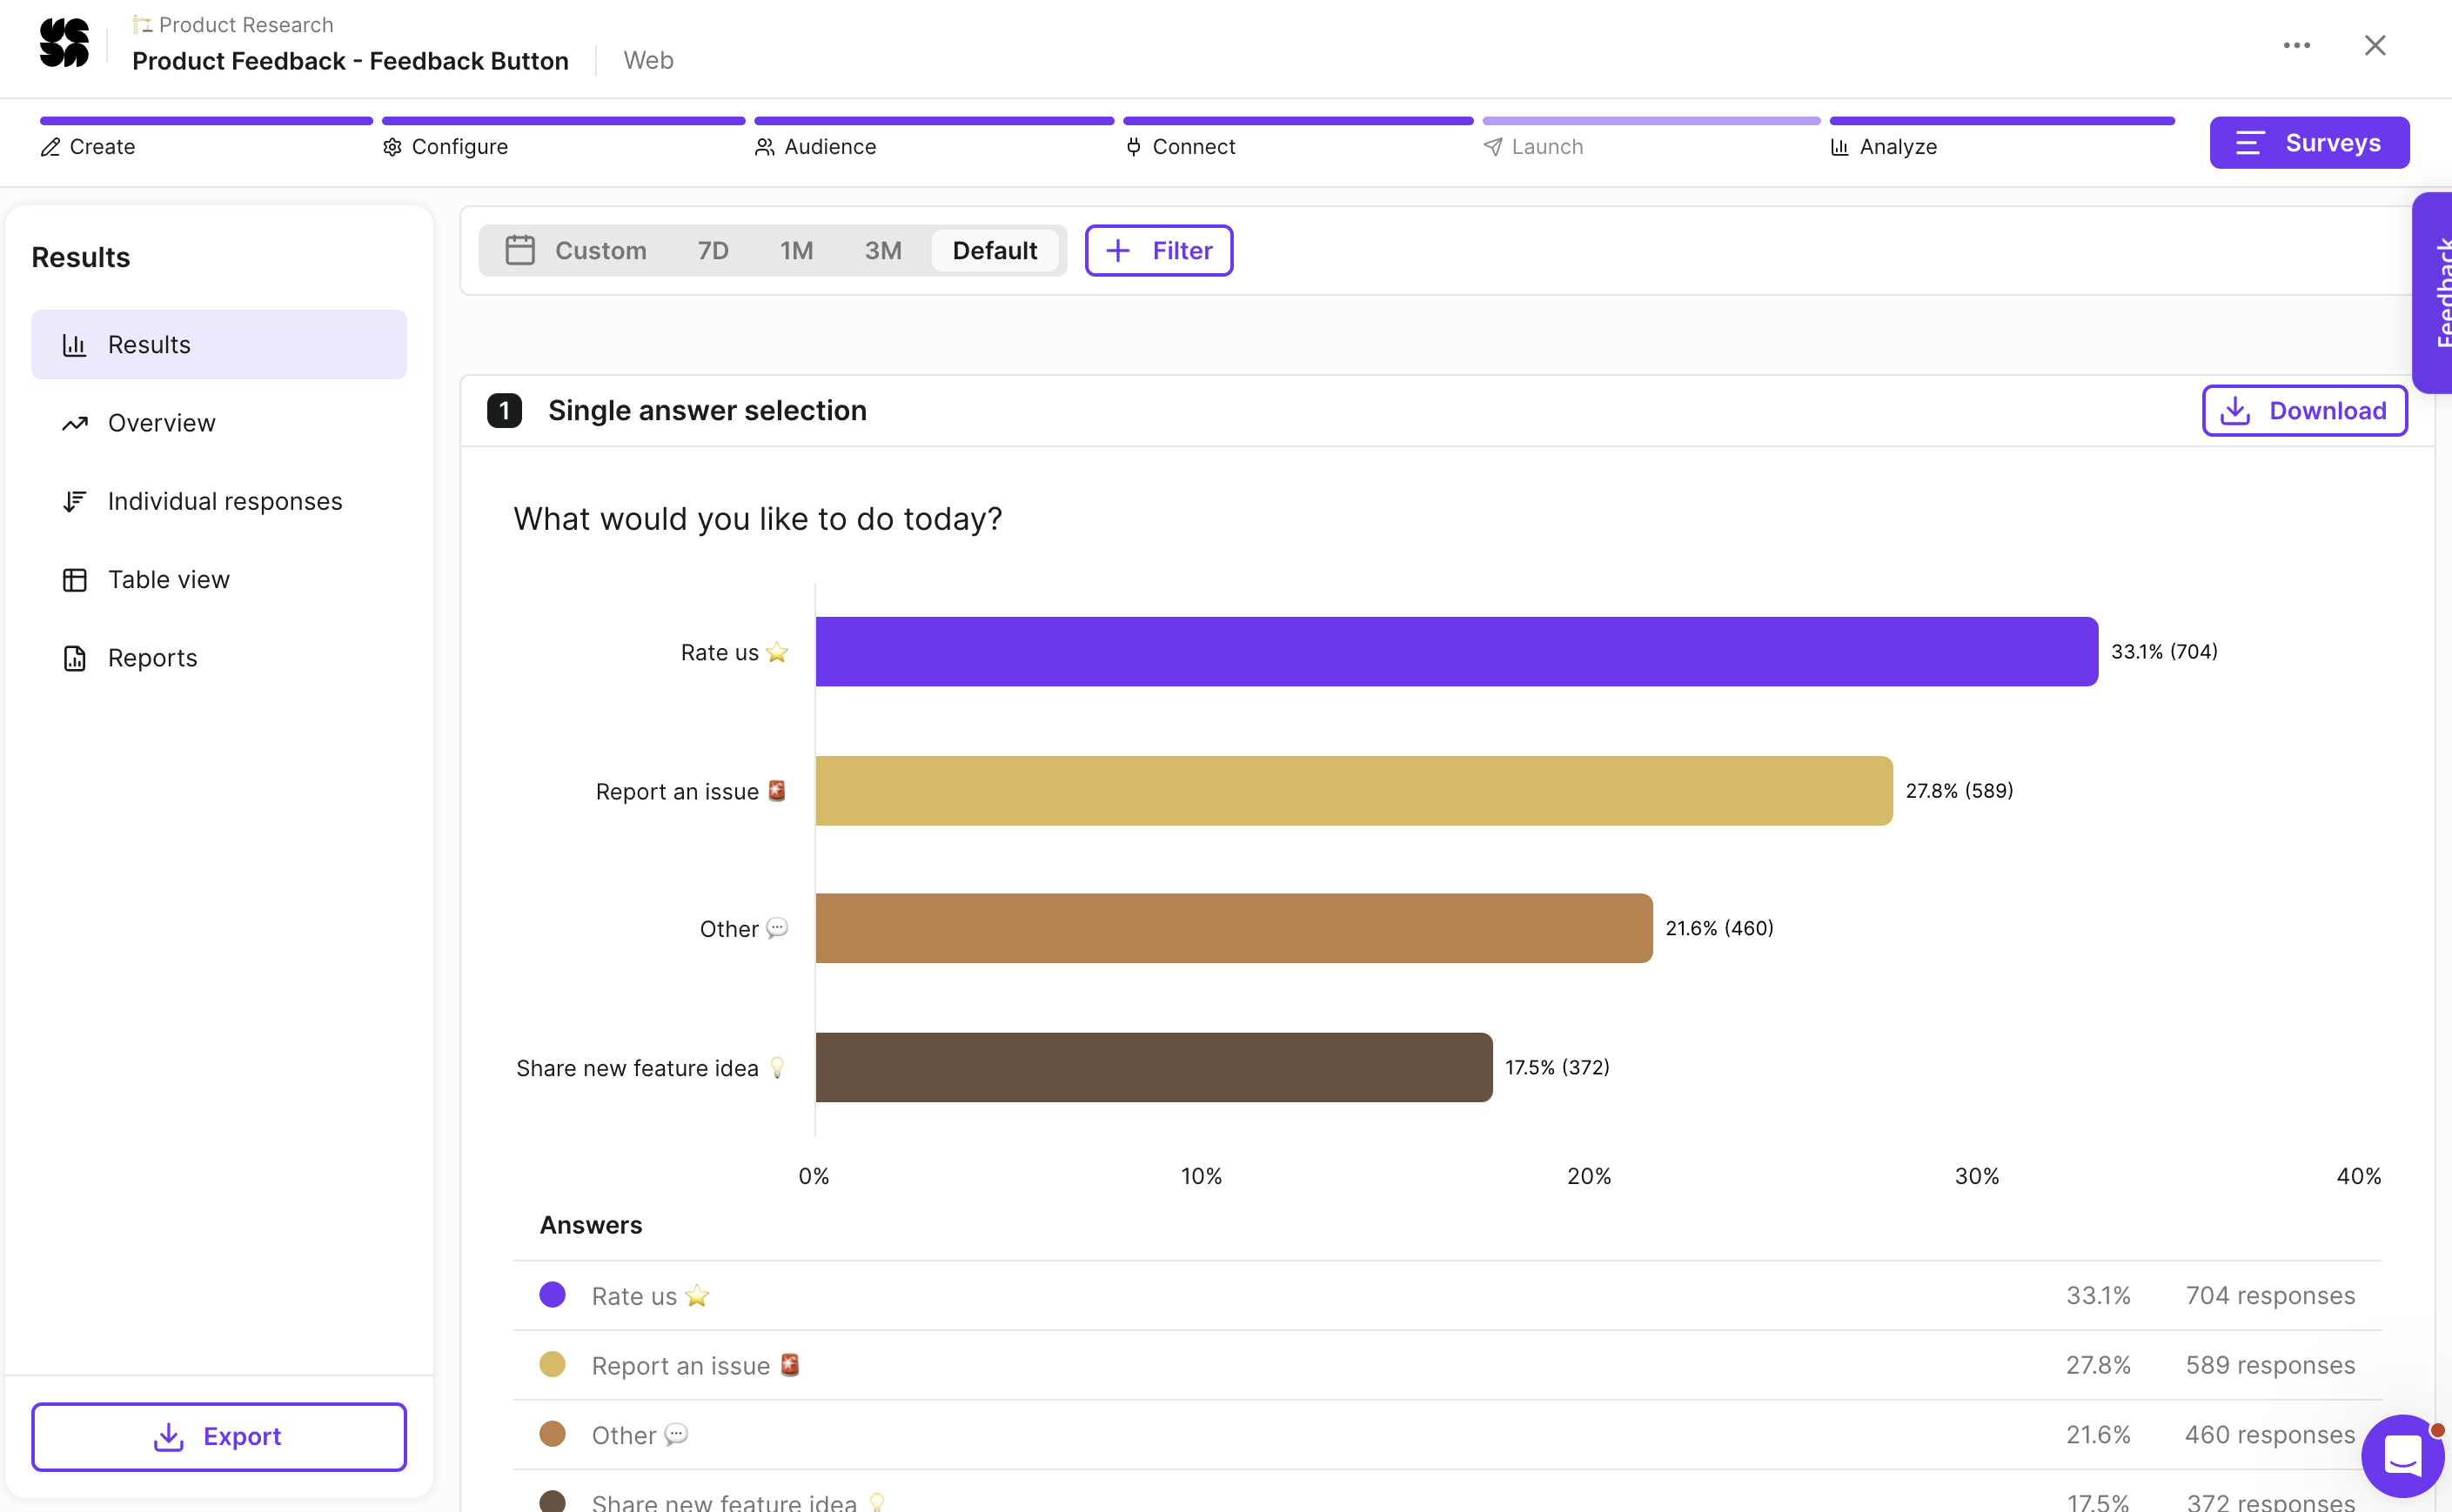
Task: Add a Filter to results
Action: tap(1158, 251)
